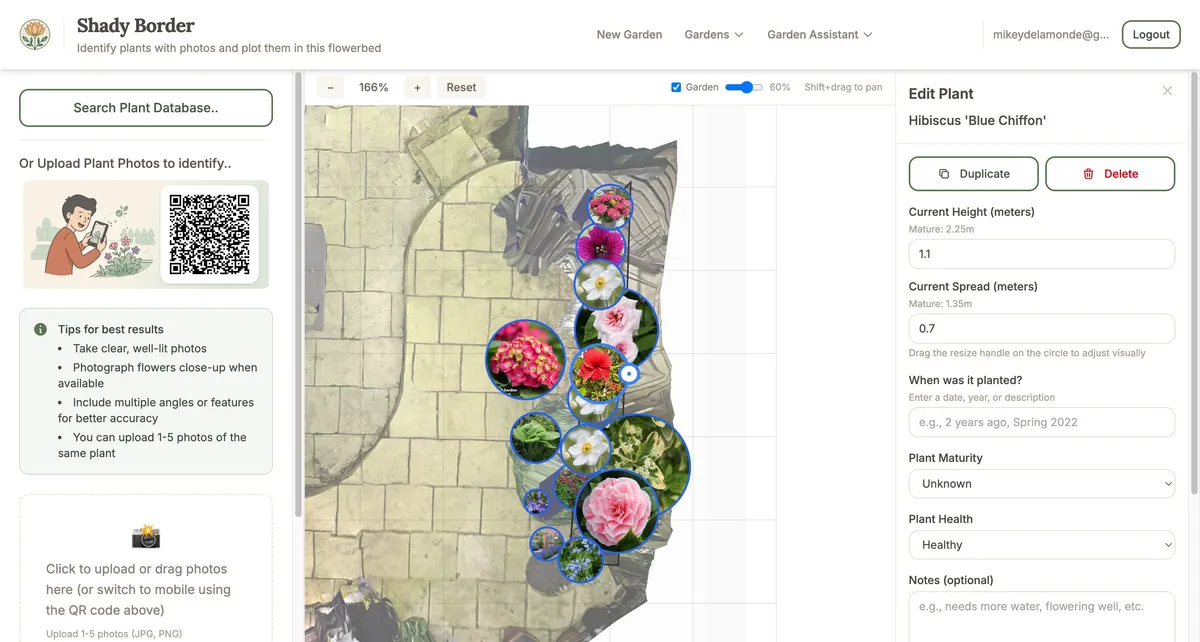Click the trash icon inside the Delete button

click(1088, 173)
